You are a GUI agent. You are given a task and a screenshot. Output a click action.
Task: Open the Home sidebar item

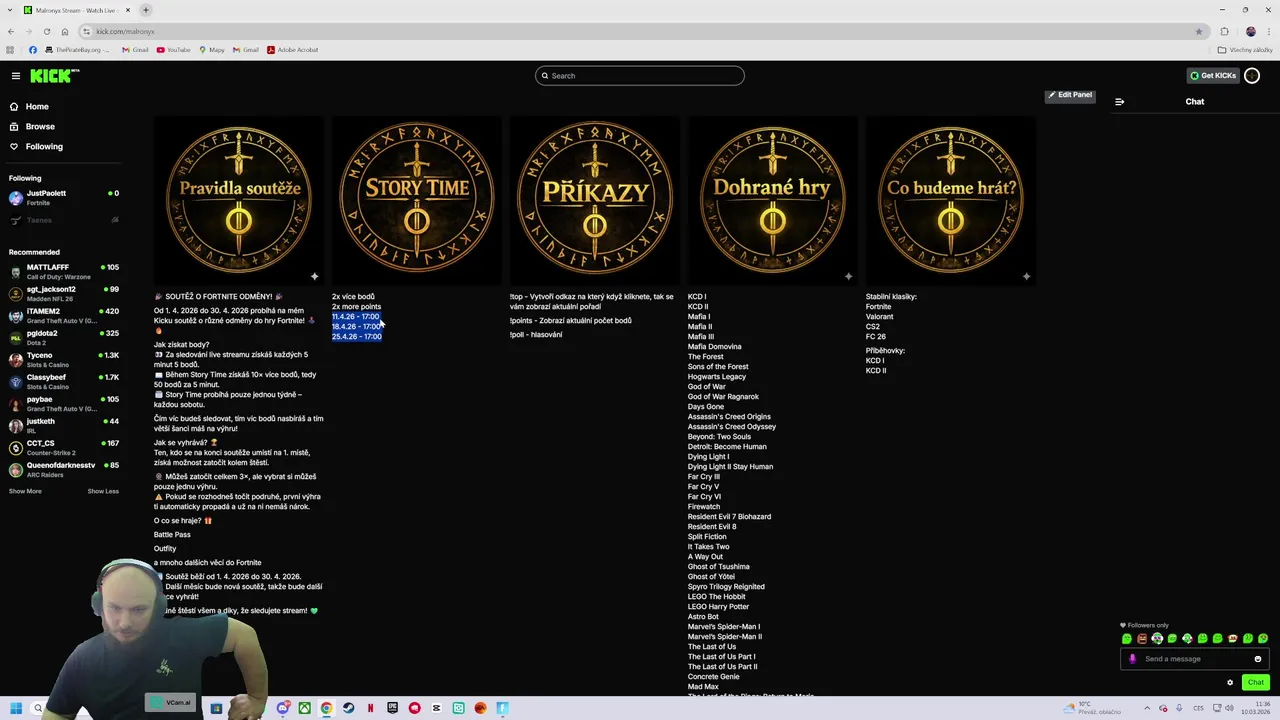click(x=37, y=106)
